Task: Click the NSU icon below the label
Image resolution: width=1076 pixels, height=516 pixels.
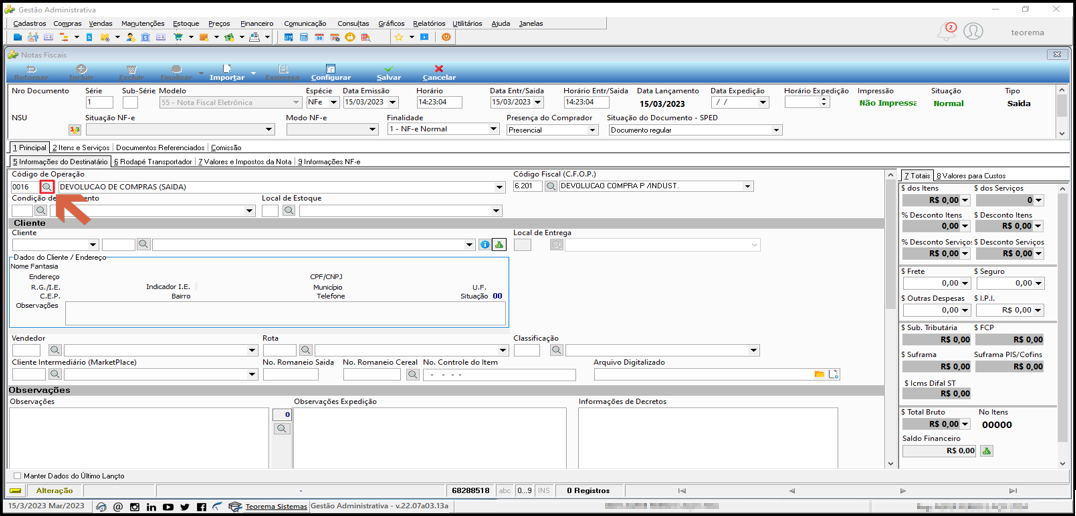Action: click(x=75, y=130)
